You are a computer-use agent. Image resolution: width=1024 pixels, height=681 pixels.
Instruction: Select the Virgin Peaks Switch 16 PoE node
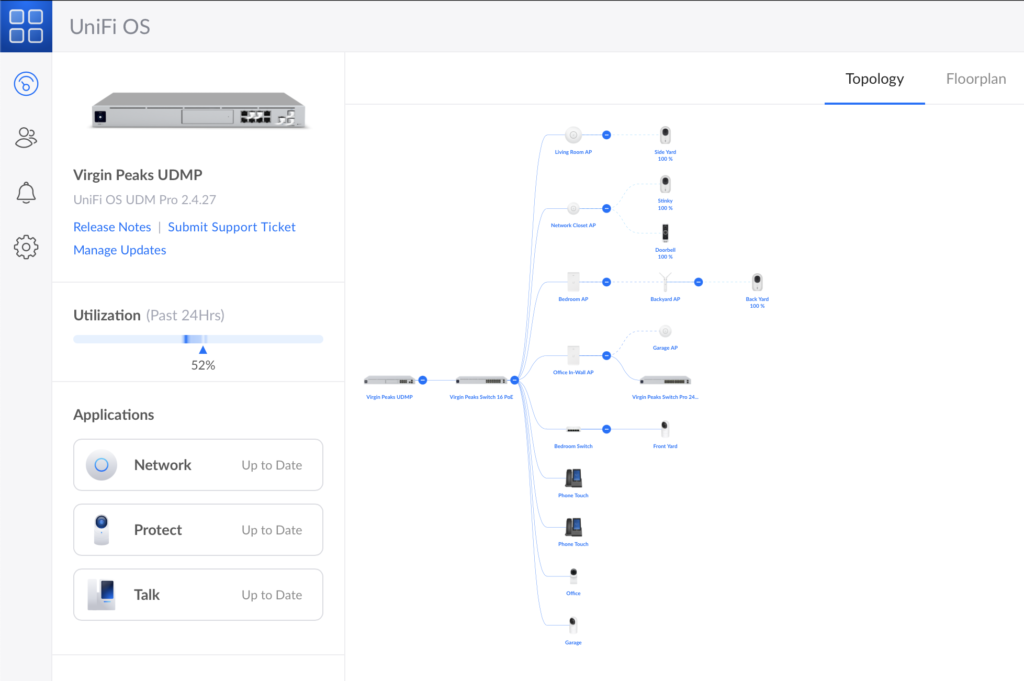[x=481, y=381]
